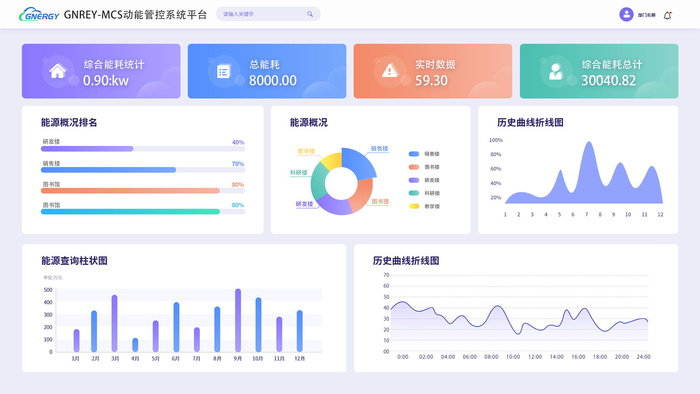Toggle the yellow 教学楼 legend swatch
700x394 pixels.
(414, 206)
